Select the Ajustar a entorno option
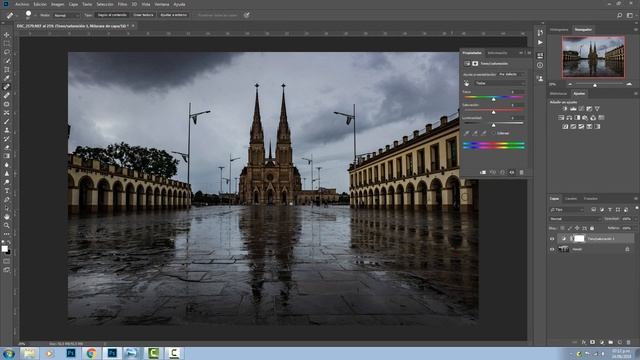640x360 pixels. coord(173,15)
